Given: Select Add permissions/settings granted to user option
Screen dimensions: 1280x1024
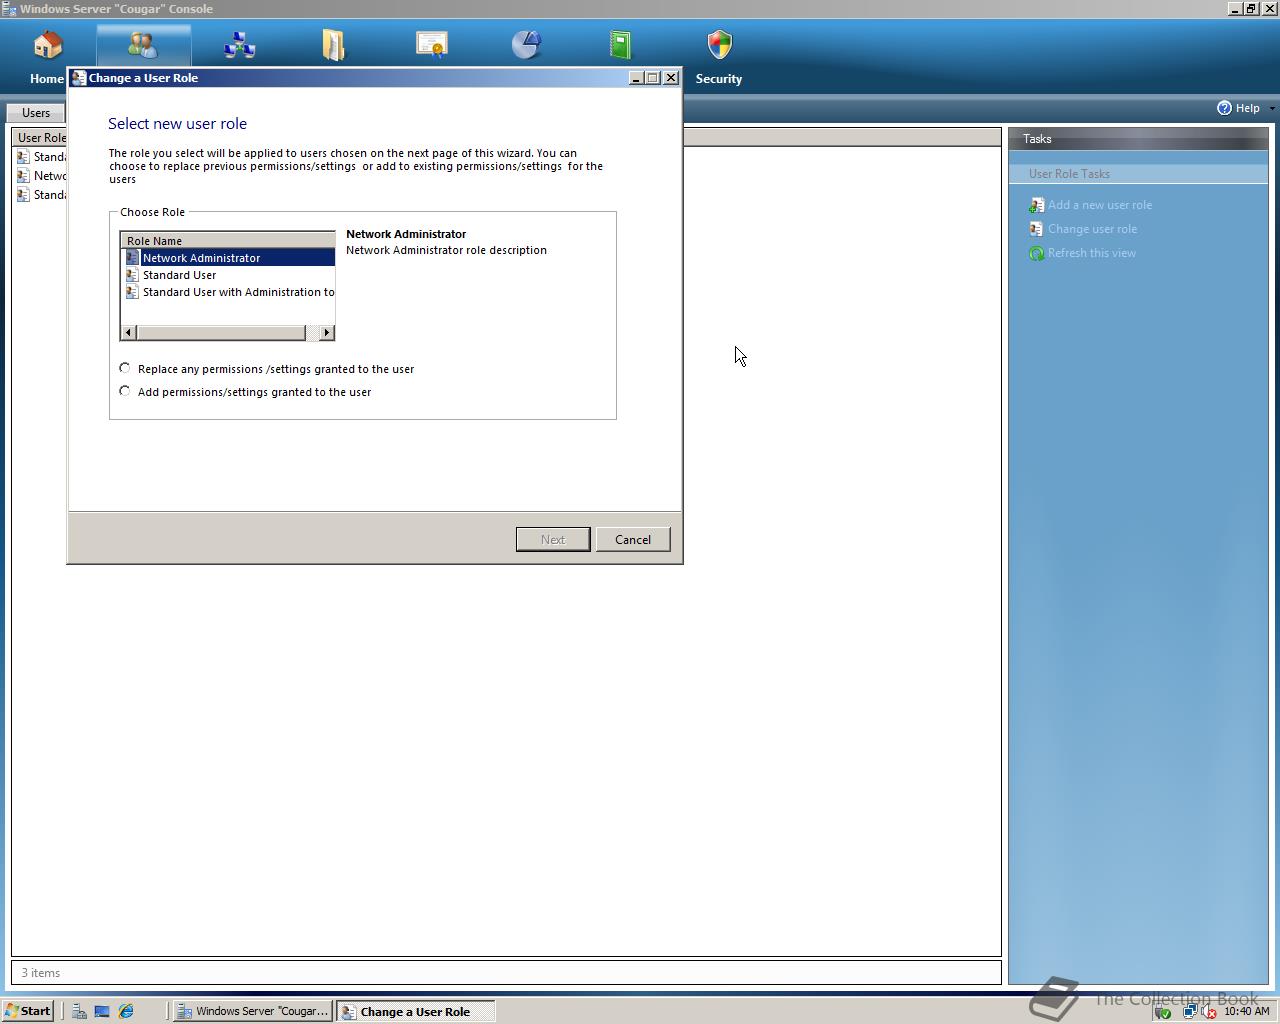Looking at the screenshot, I should [125, 391].
